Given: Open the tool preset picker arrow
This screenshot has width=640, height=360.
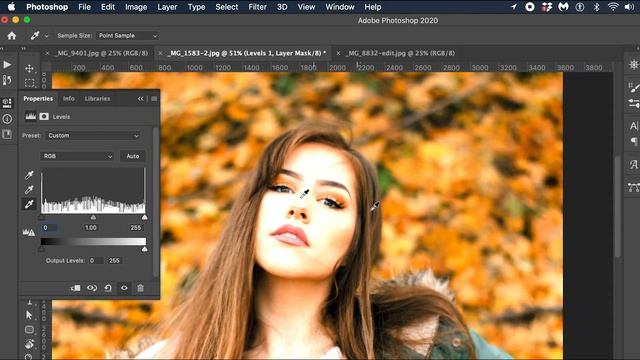Looking at the screenshot, I should pyautogui.click(x=47, y=36).
